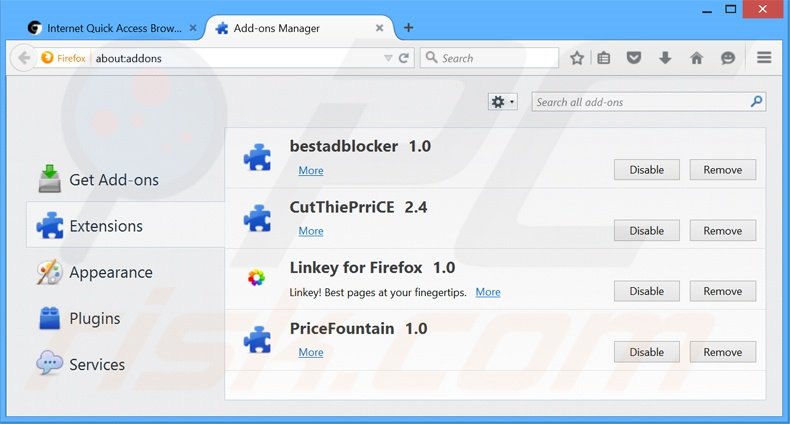The image size is (790, 424).
Task: Disable the CutThiePrriCE extension
Action: [x=646, y=231]
